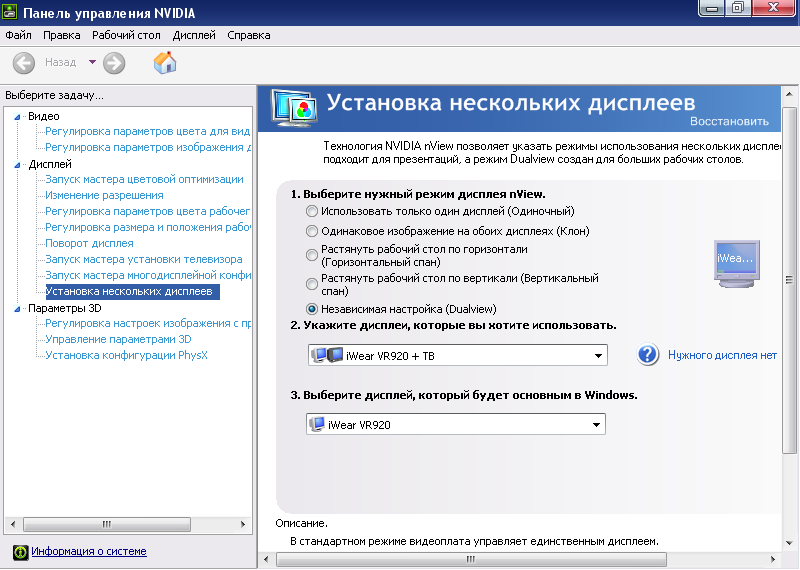Click task tree horizontal scrollbar thumb

107,524
